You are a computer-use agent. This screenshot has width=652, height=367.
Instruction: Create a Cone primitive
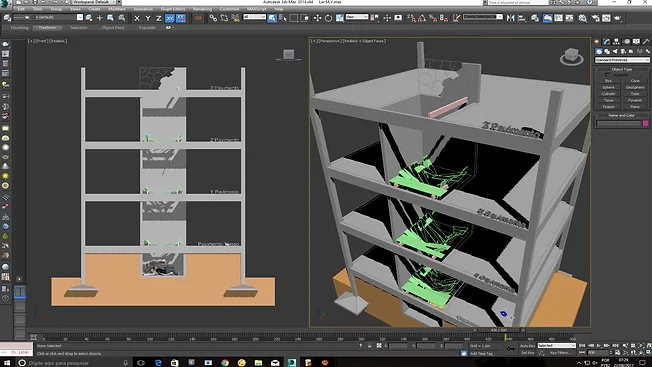pyautogui.click(x=635, y=81)
